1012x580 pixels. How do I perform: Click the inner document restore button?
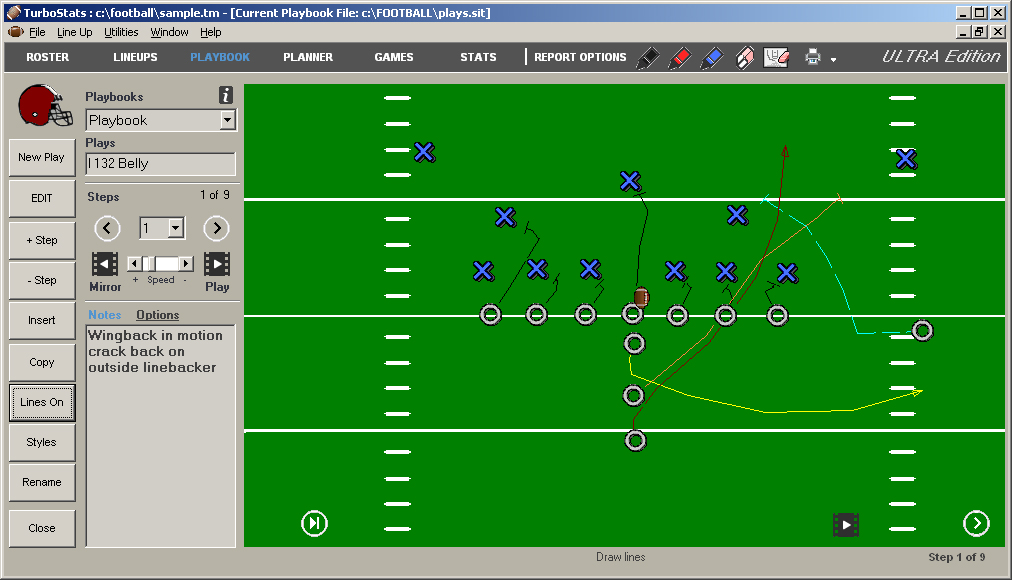[x=980, y=32]
